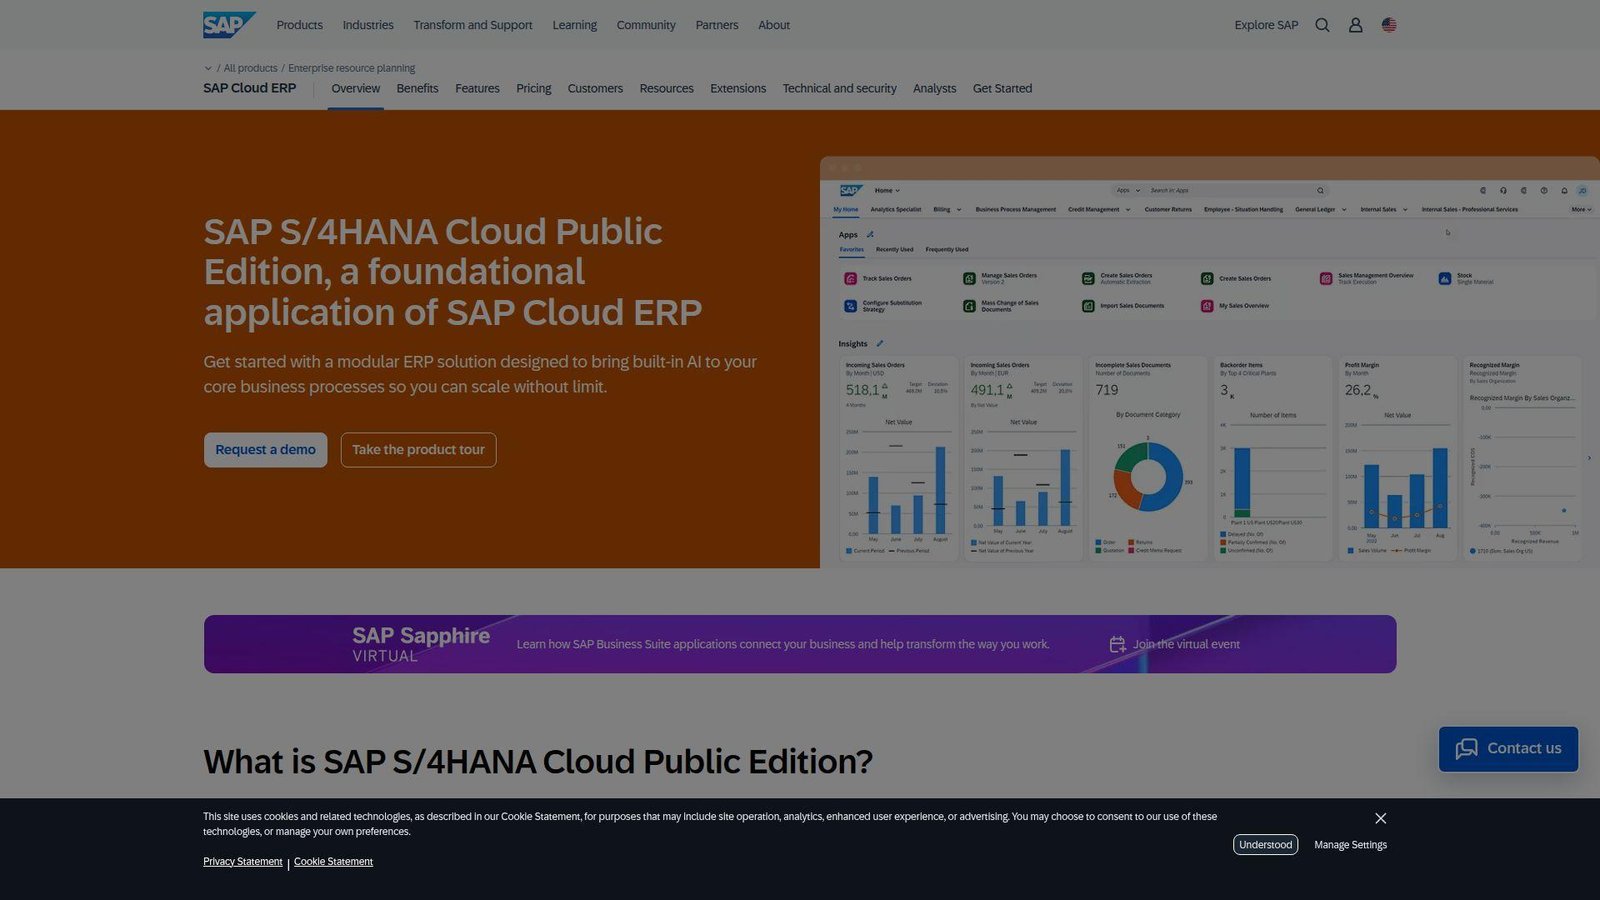Open the Get Started tab
Image resolution: width=1600 pixels, height=900 pixels.
click(1002, 88)
